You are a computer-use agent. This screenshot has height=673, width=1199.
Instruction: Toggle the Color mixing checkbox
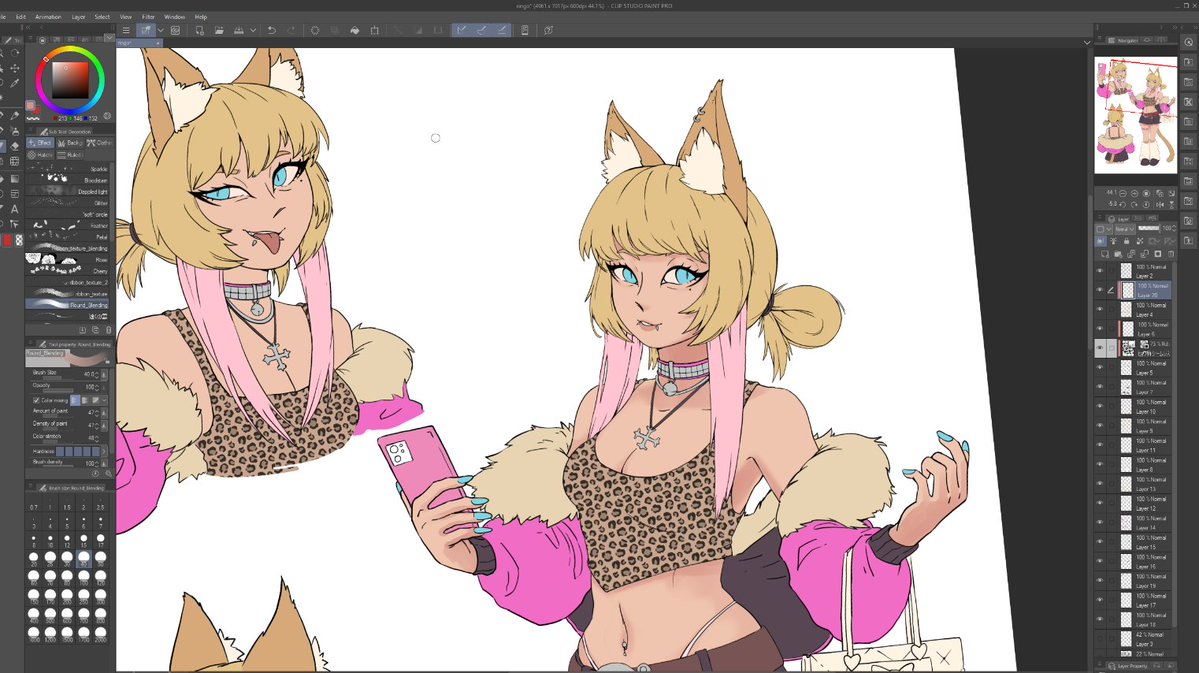coord(36,400)
